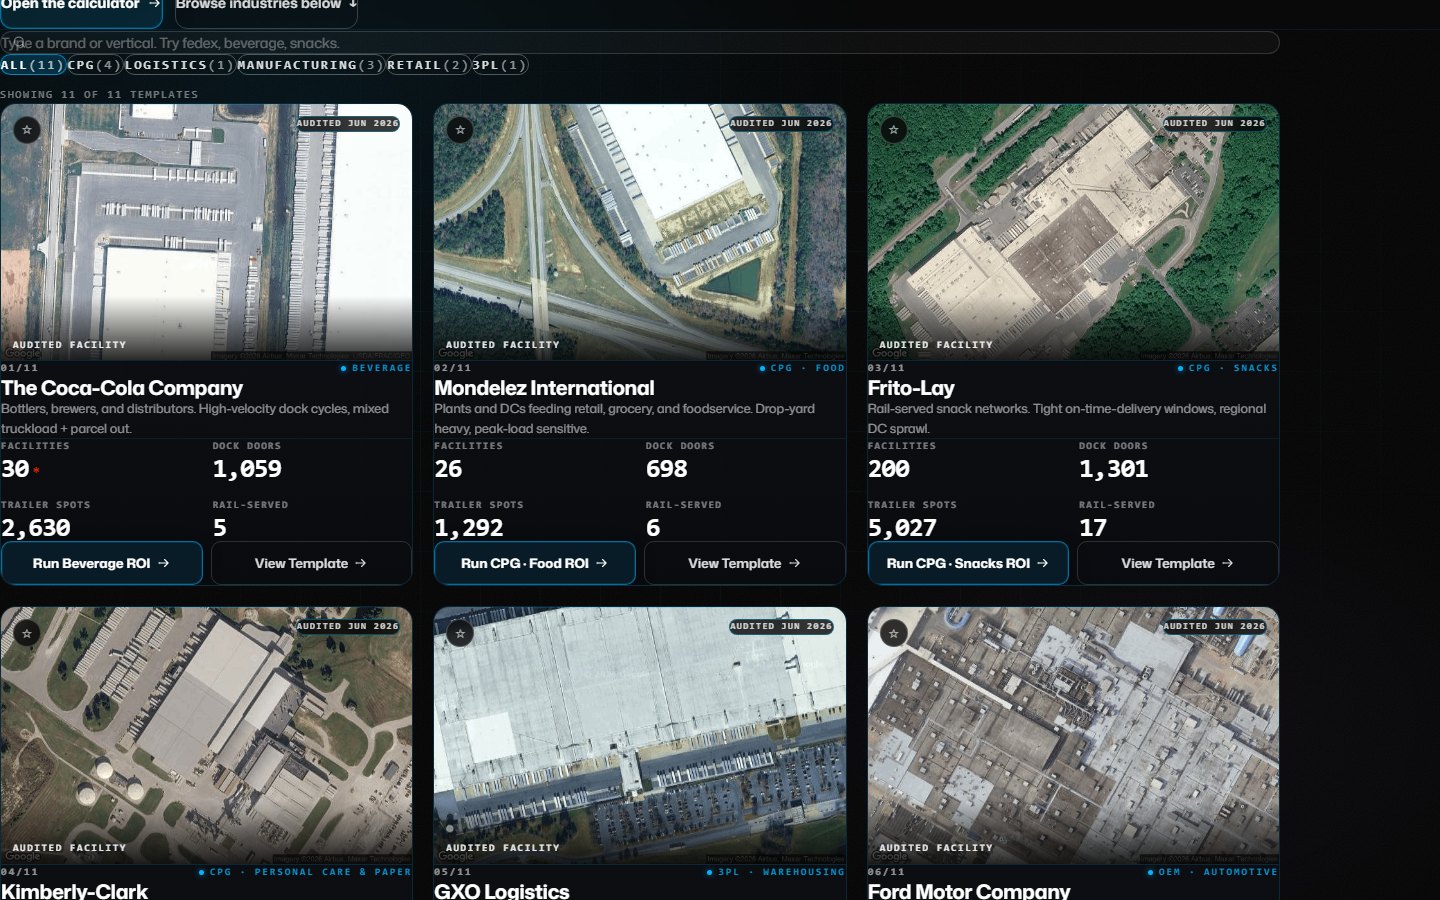Click the 3PL · WAREHOUSING category tag
Viewport: 1440px width, 900px height.
[x=776, y=872]
